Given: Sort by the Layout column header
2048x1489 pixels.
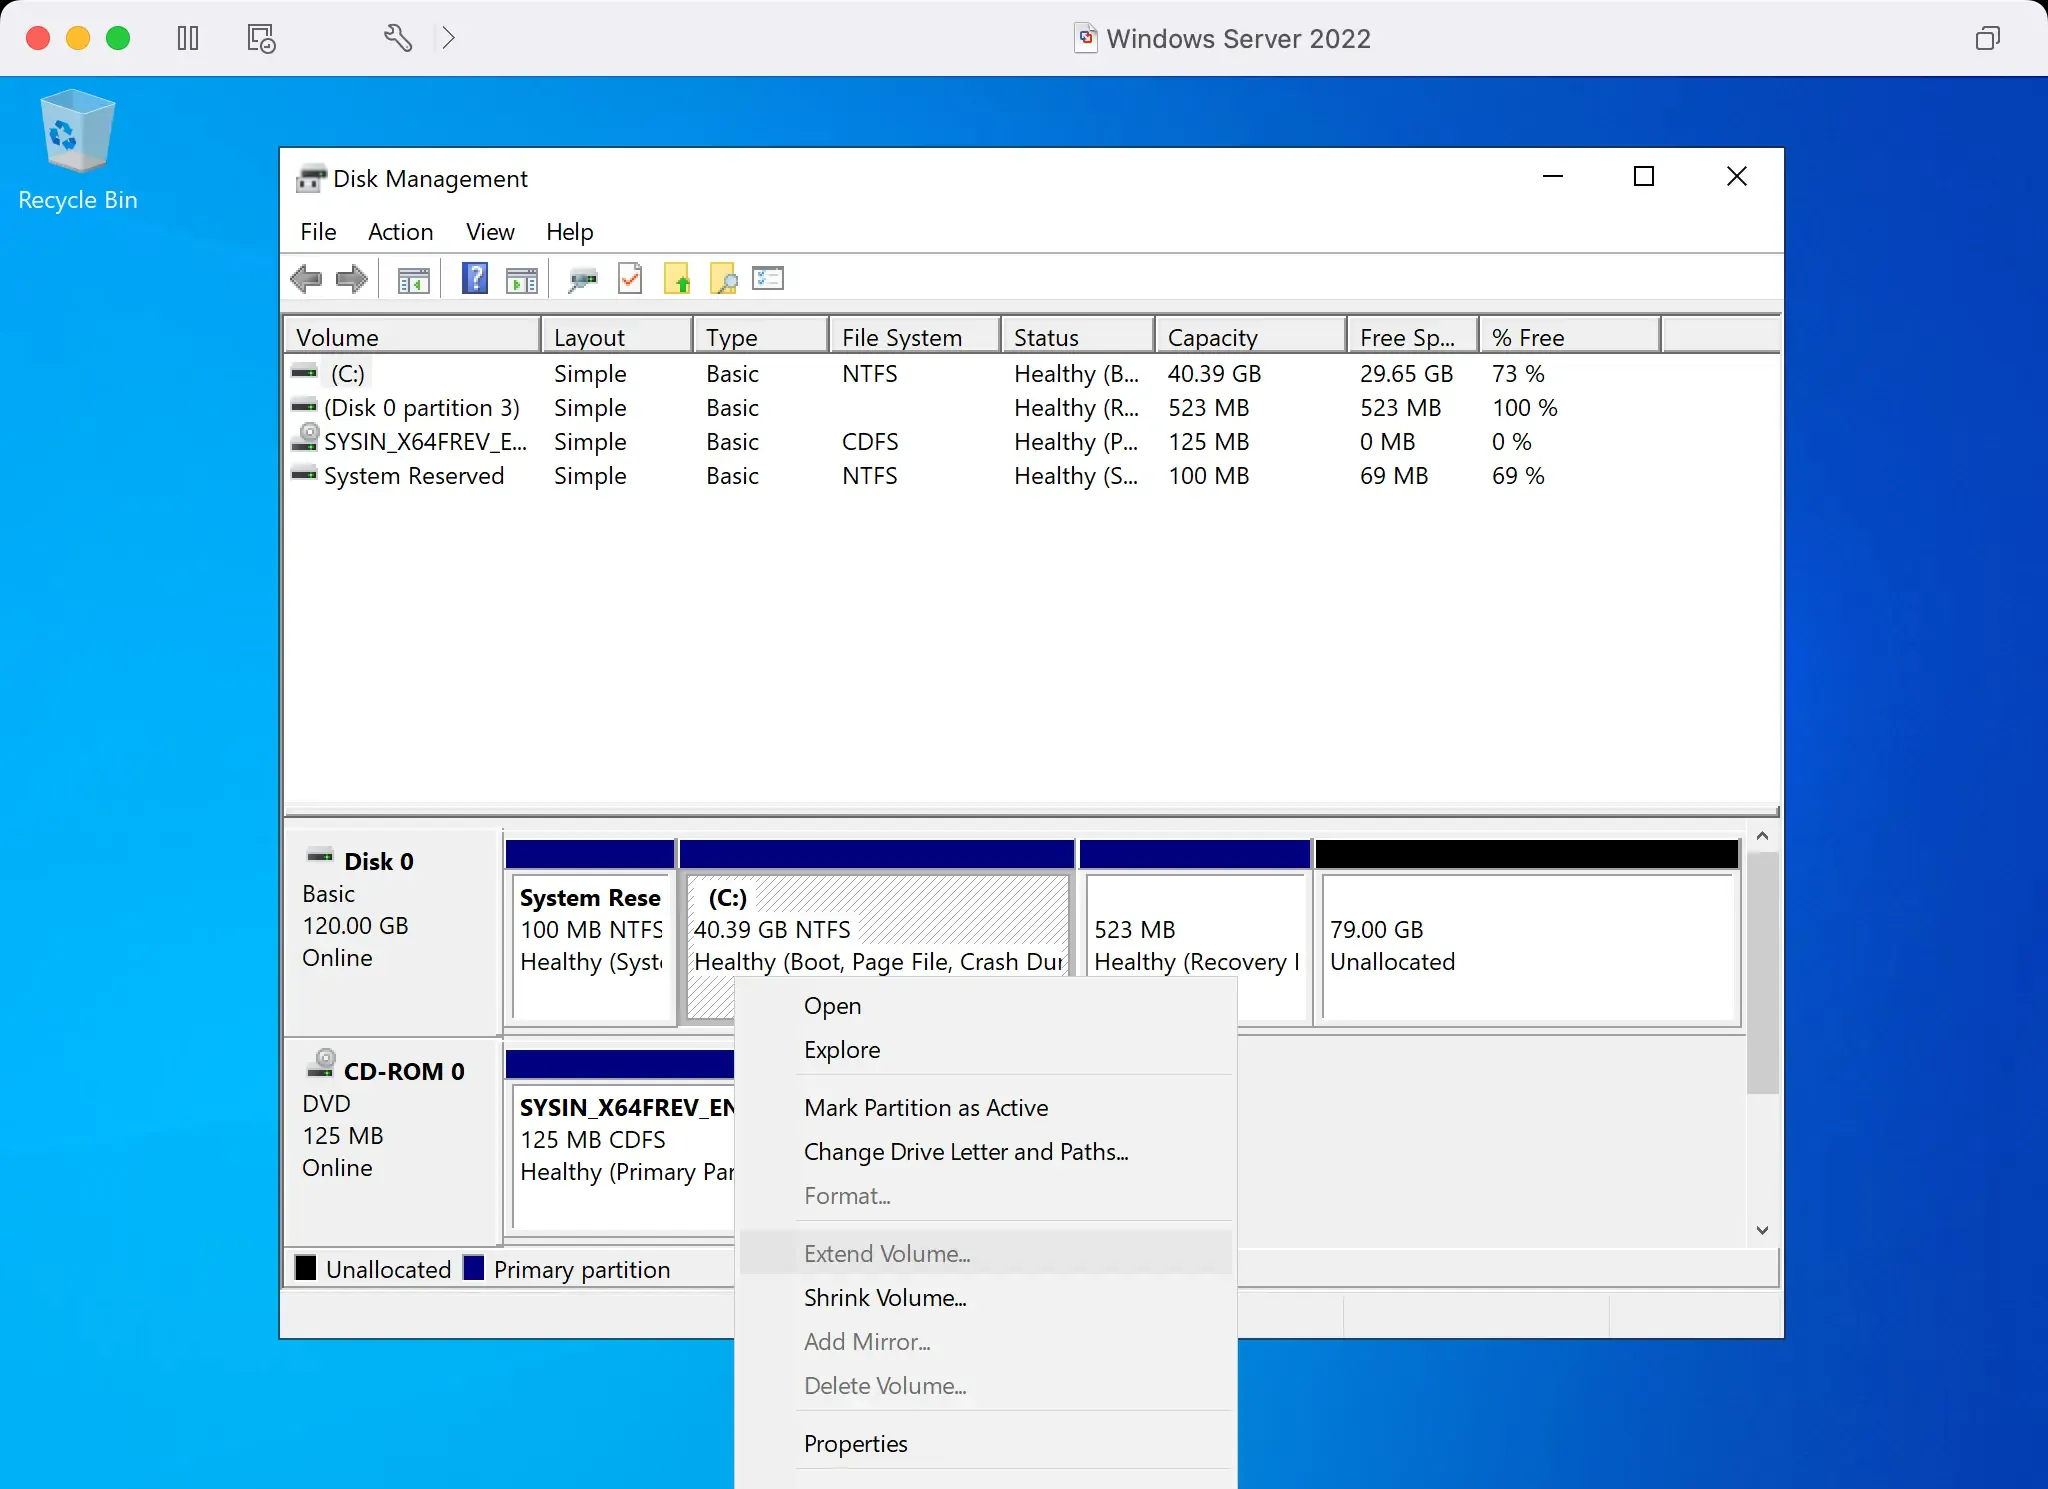Looking at the screenshot, I should (617, 337).
